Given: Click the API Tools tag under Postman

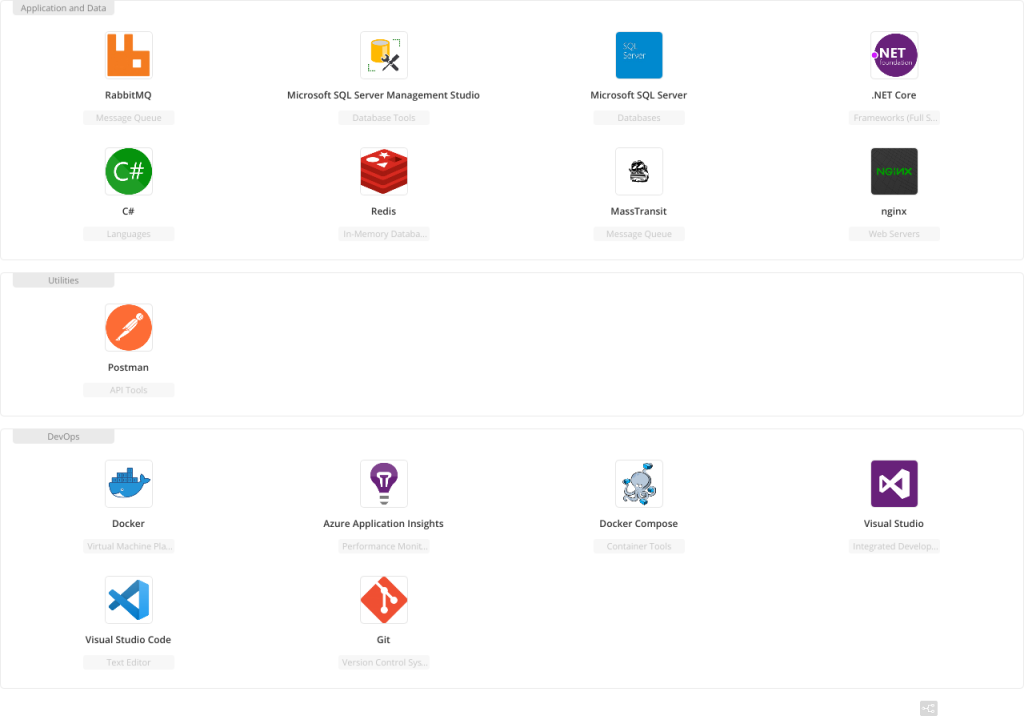Looking at the screenshot, I should [128, 389].
